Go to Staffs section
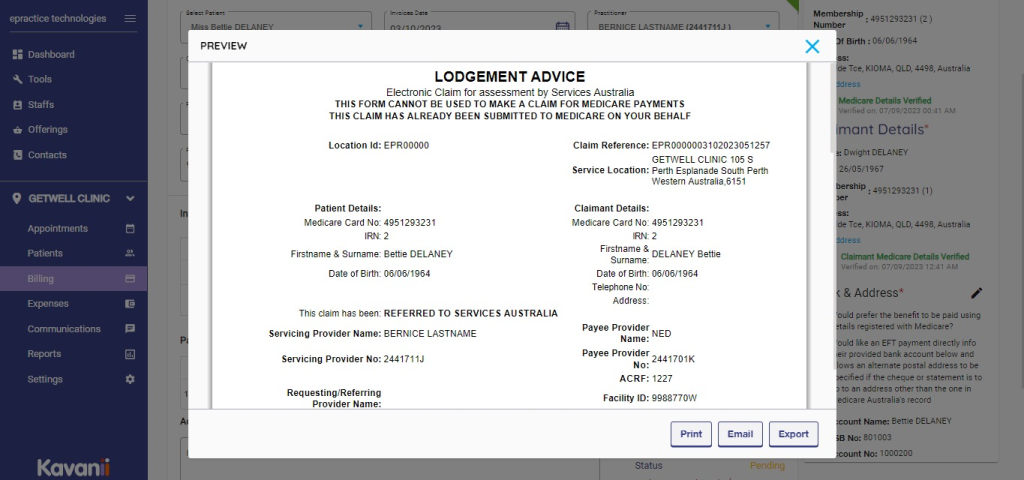Image resolution: width=1024 pixels, height=480 pixels. click(x=41, y=105)
